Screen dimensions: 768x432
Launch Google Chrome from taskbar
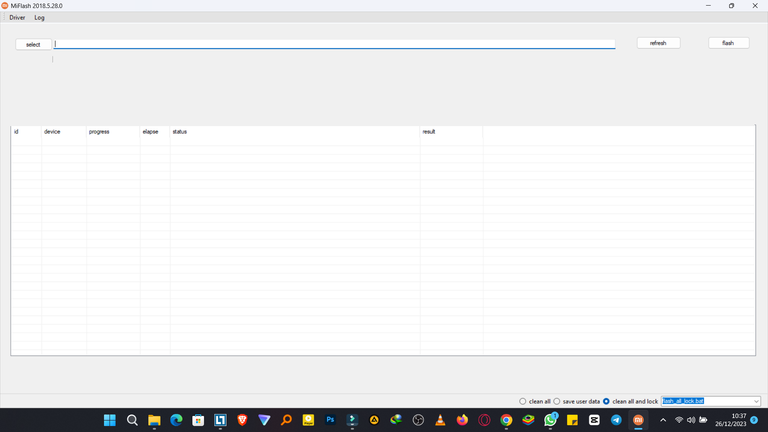point(506,420)
